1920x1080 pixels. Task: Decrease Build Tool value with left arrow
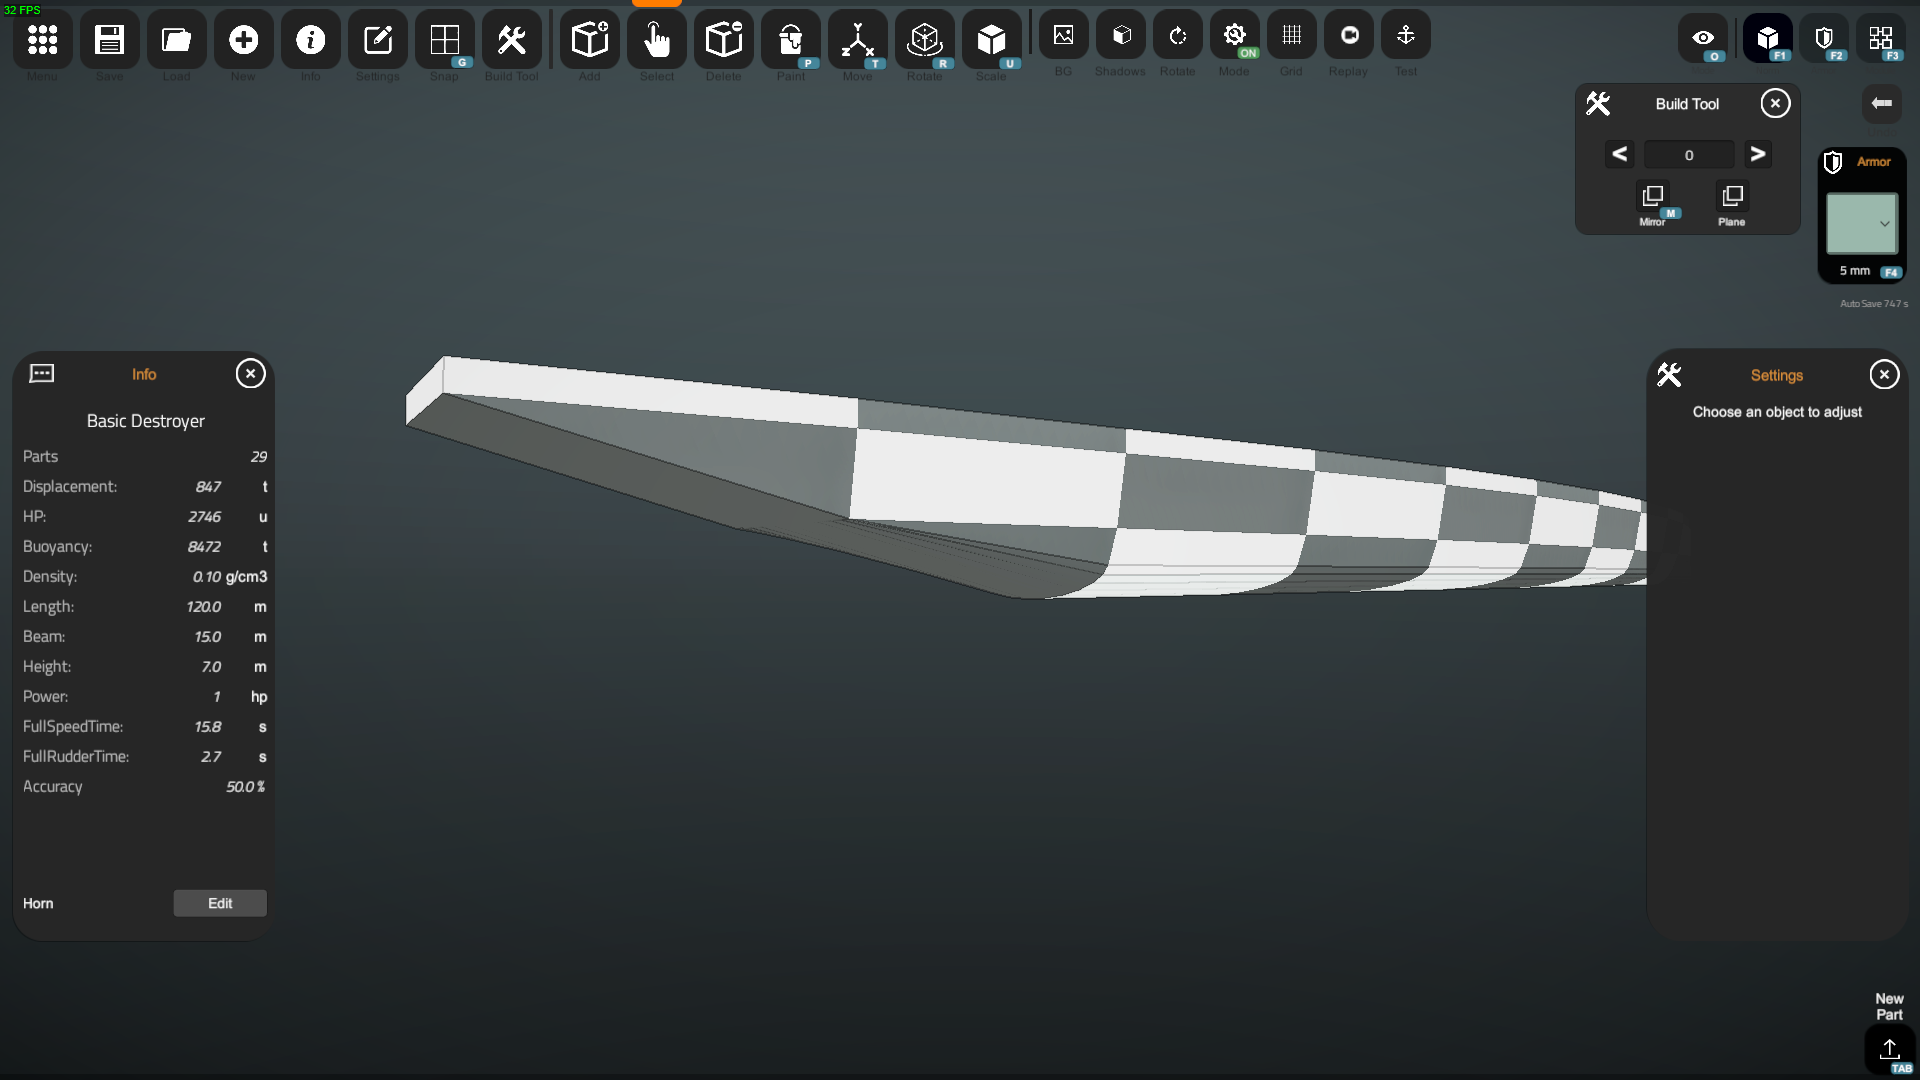[x=1620, y=154]
